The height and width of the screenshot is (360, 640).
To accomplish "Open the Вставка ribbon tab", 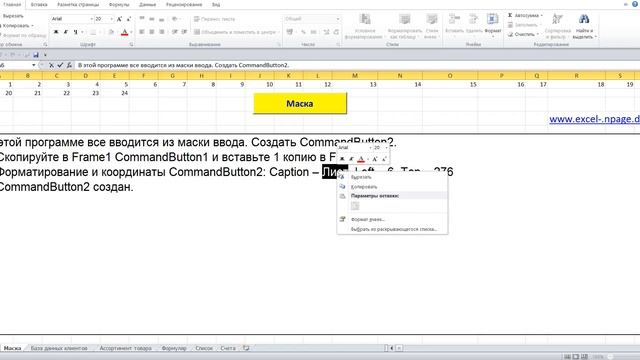I will (39, 4).
